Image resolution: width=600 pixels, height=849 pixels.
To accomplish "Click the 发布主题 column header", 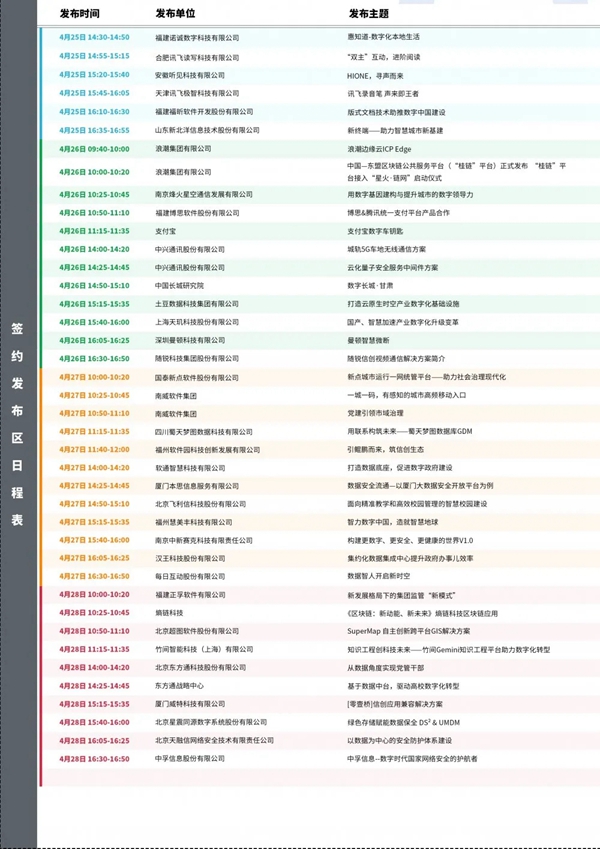I will tap(368, 14).
